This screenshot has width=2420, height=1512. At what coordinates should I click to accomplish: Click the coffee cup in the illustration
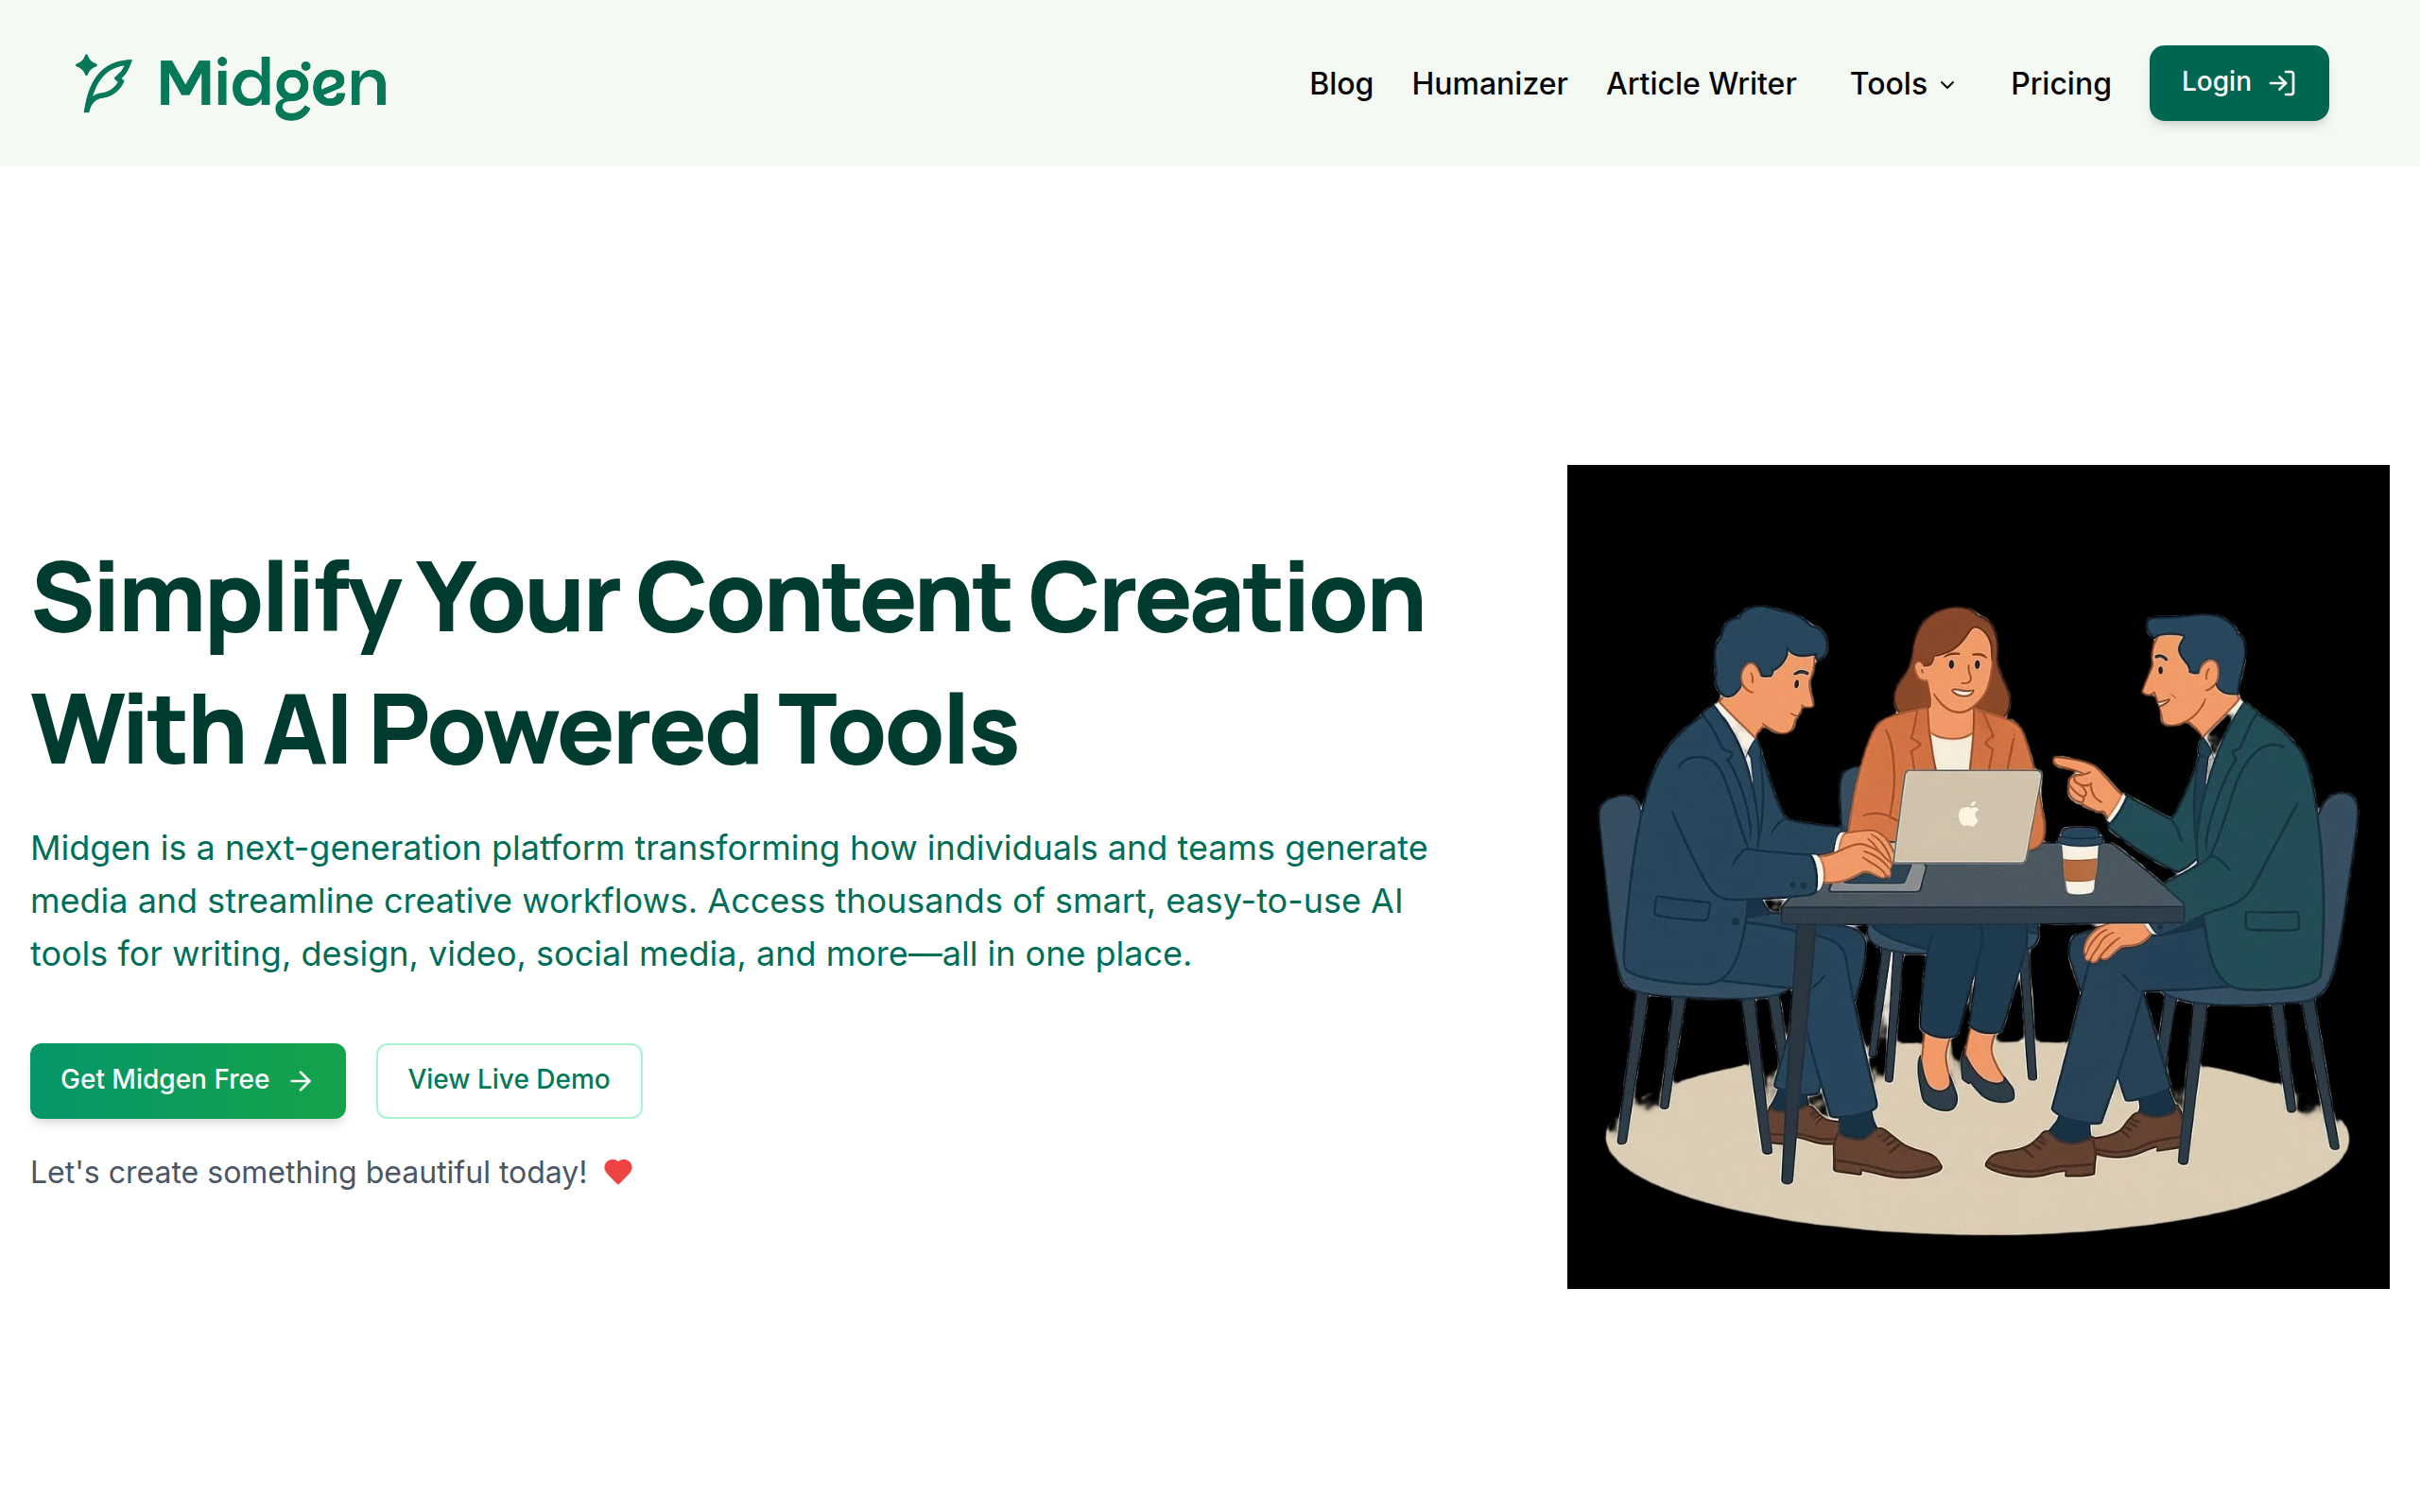pyautogui.click(x=2079, y=860)
